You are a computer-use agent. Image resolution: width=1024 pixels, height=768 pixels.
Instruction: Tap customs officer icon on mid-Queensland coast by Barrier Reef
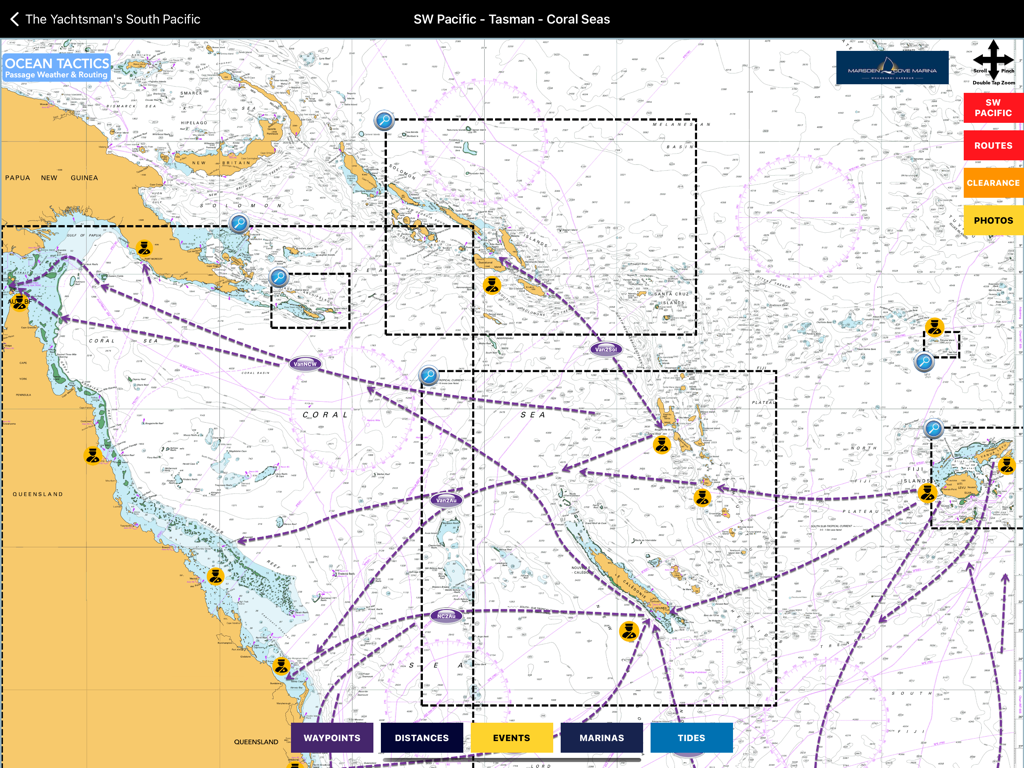pos(215,576)
